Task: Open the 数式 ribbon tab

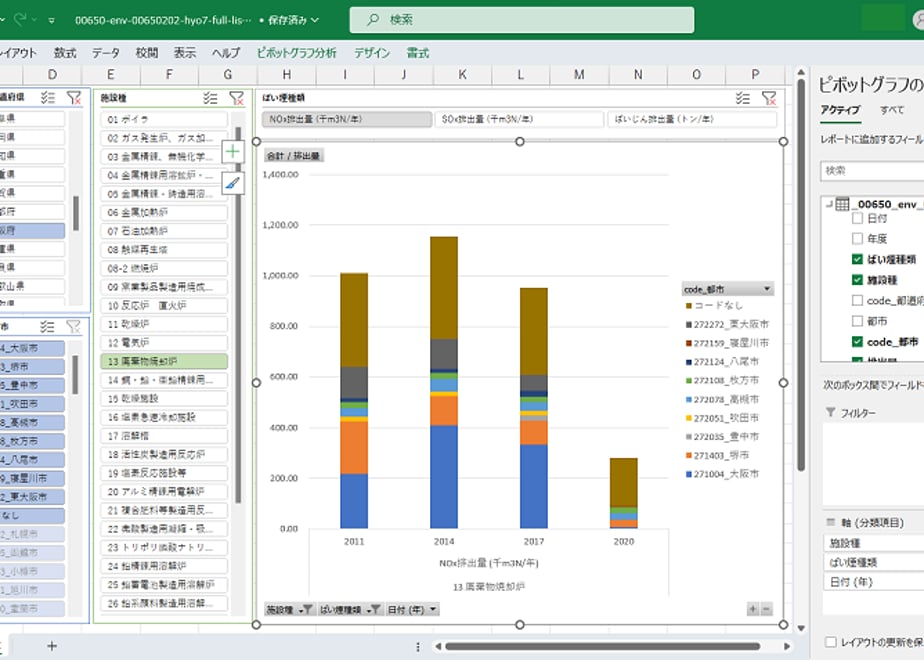Action: [x=65, y=53]
